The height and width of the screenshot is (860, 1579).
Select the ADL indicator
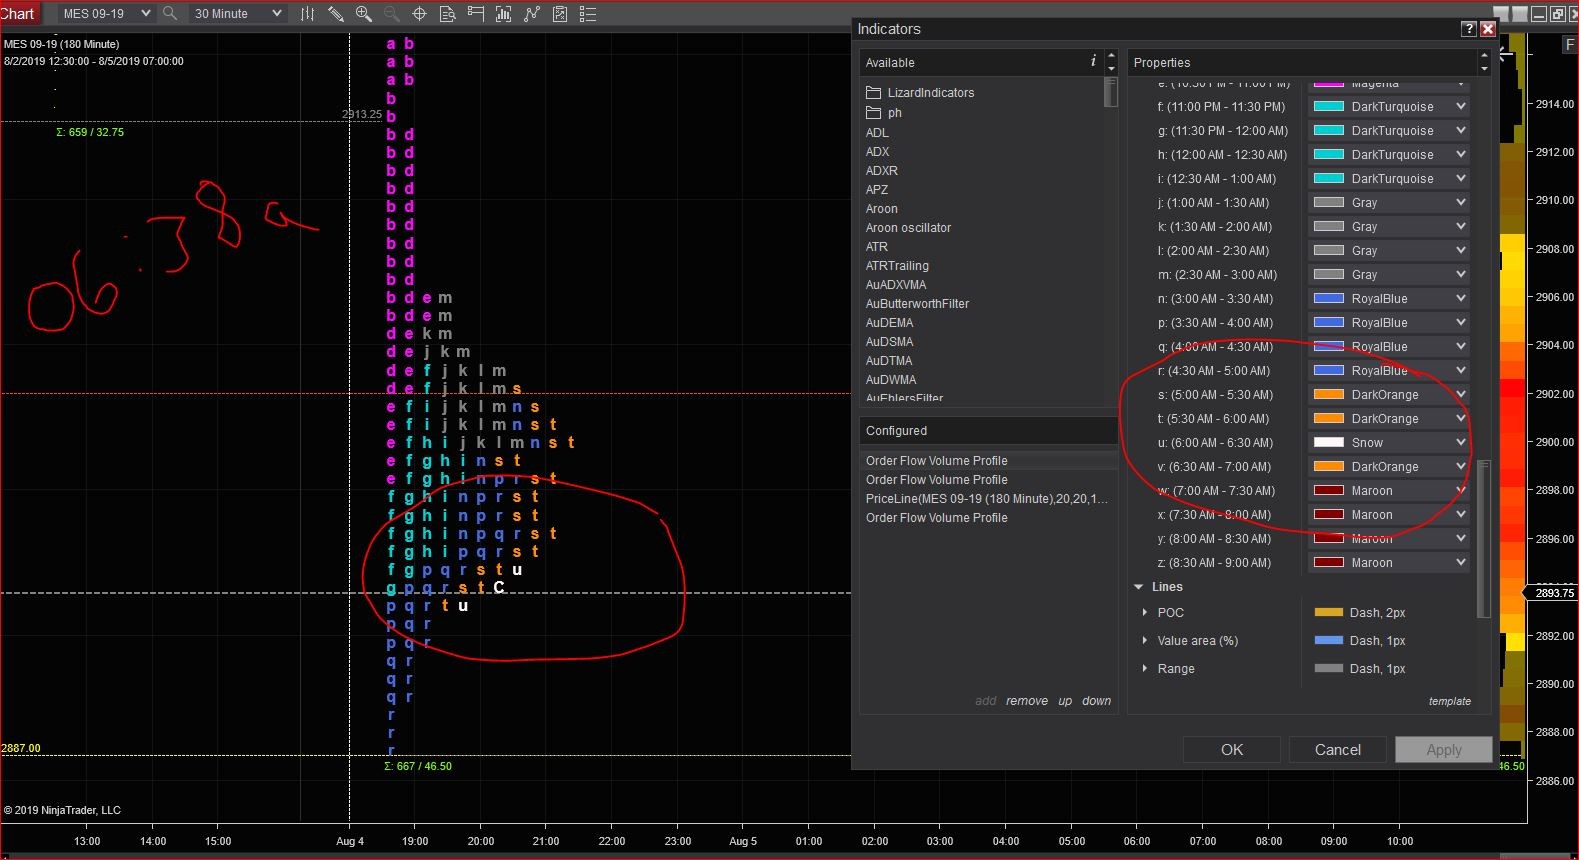coord(877,133)
